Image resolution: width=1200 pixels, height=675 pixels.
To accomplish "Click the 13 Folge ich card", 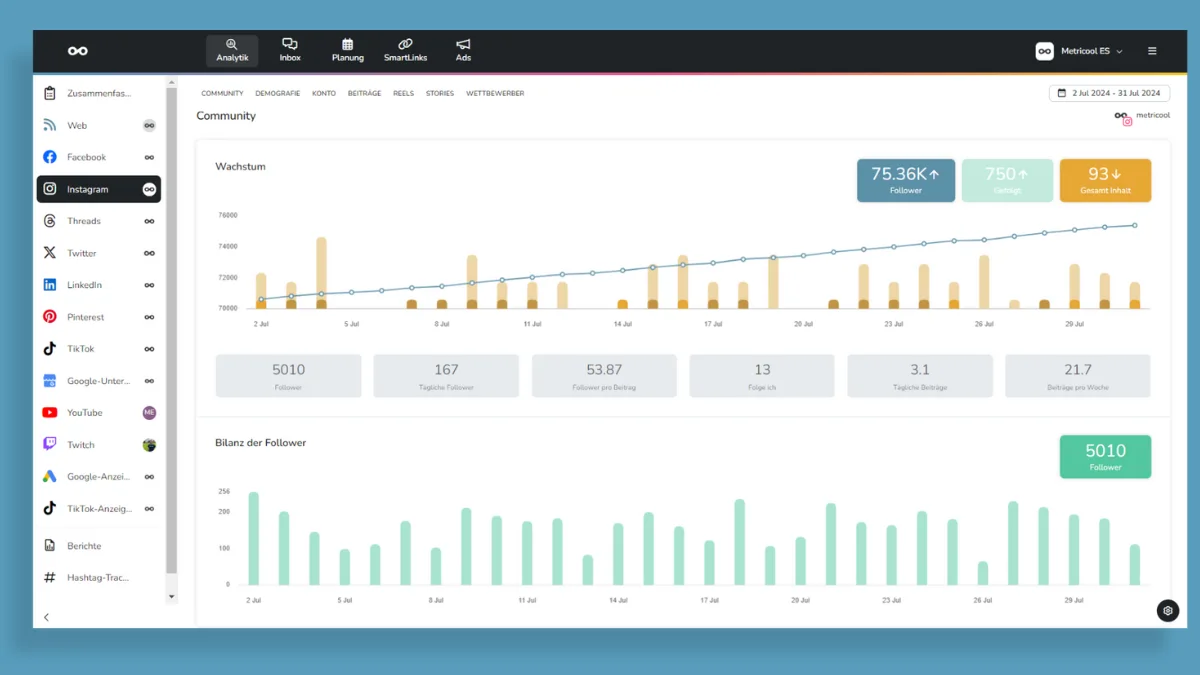I will click(762, 376).
